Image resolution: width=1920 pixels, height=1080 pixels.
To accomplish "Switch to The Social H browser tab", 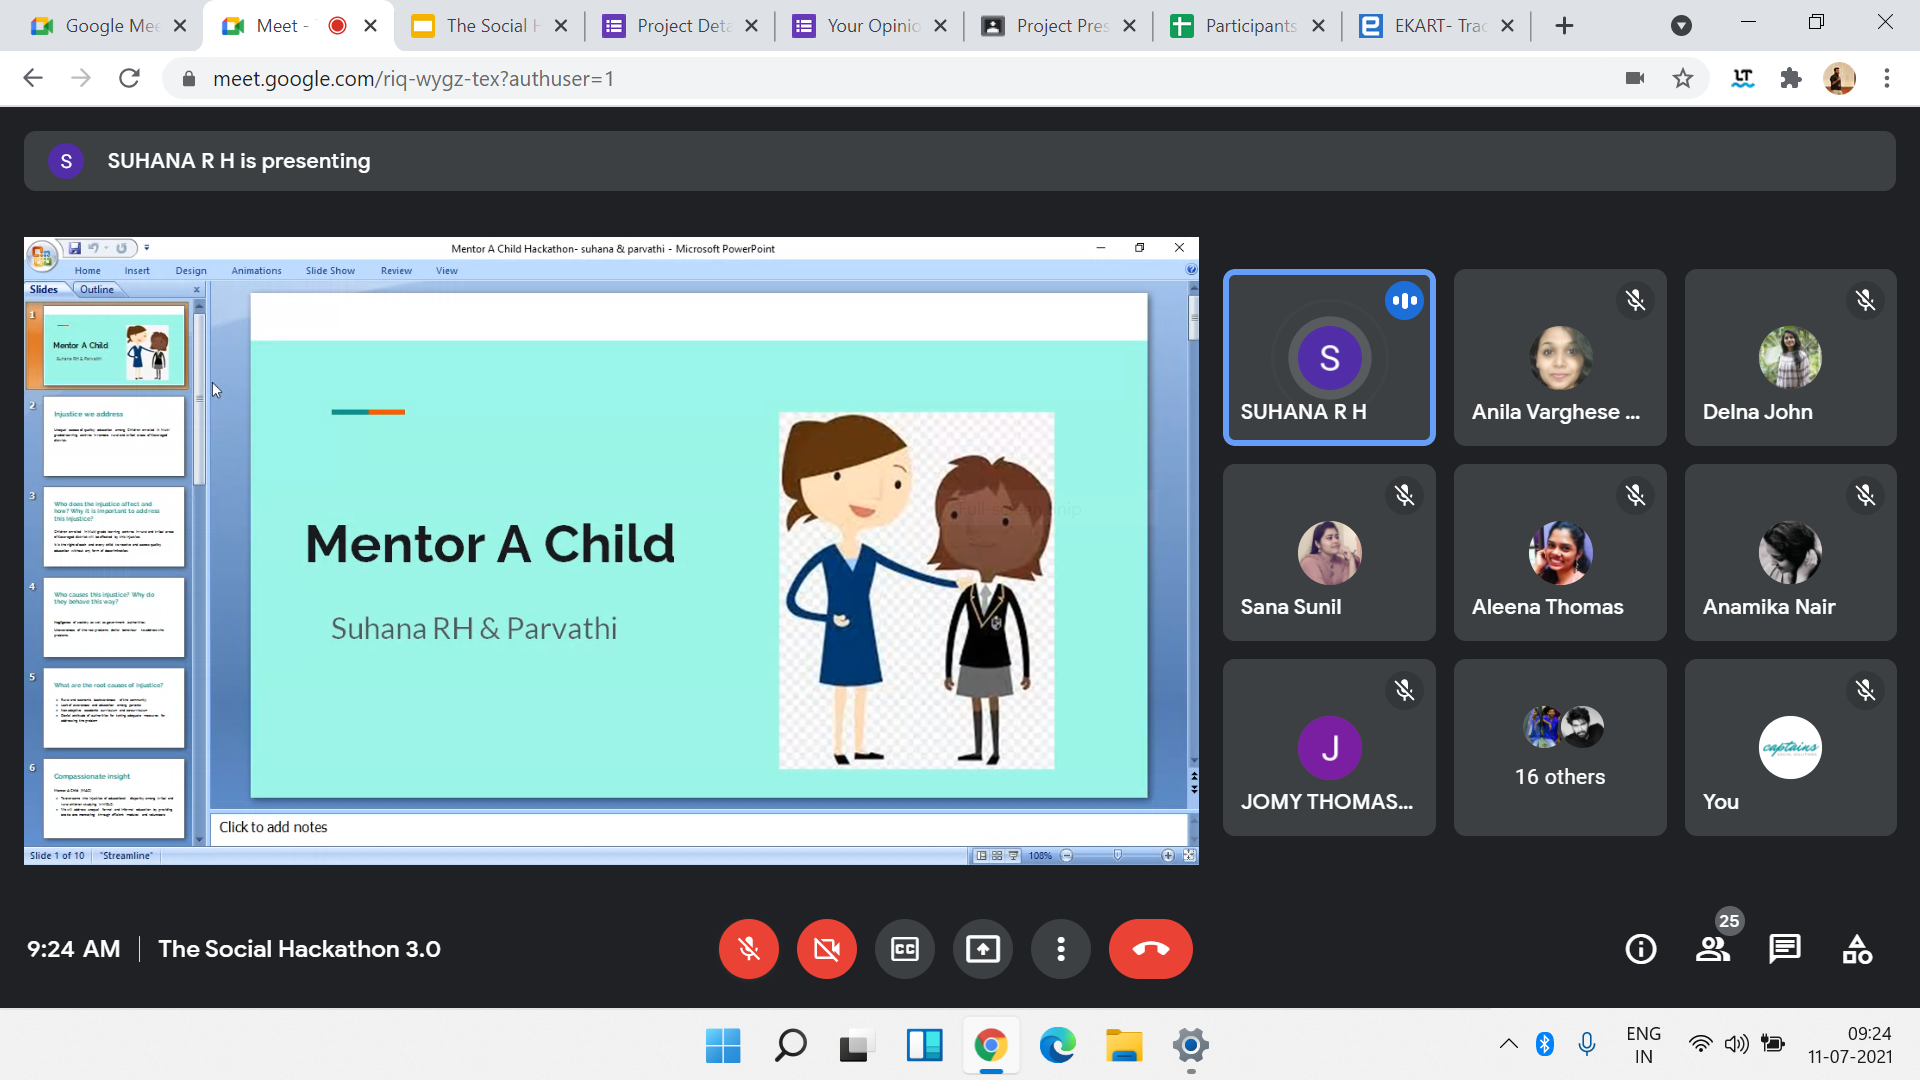I will pos(490,26).
